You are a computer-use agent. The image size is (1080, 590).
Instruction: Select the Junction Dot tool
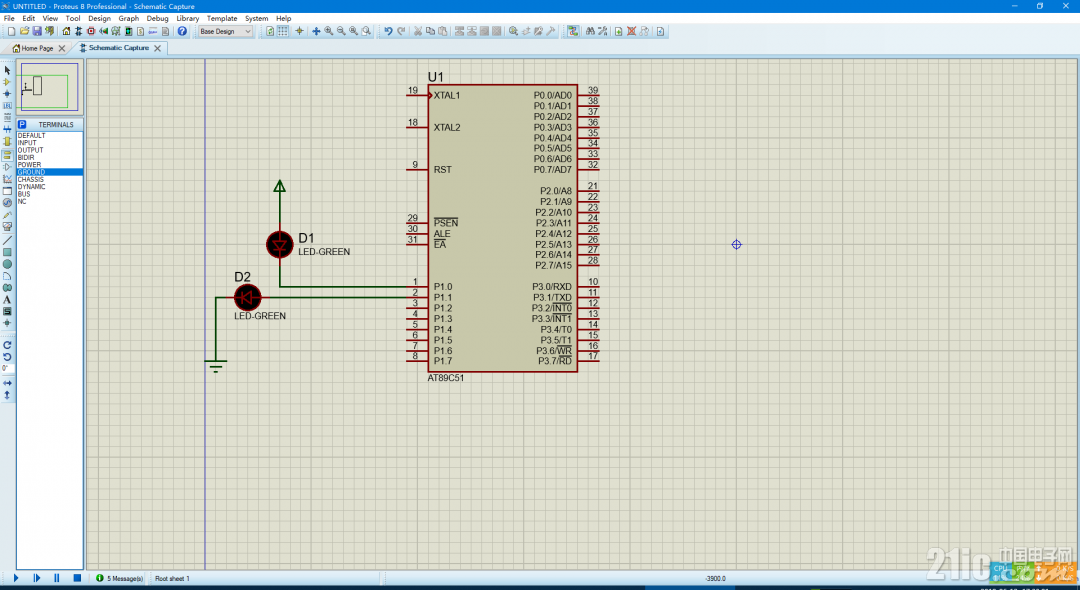(8, 94)
